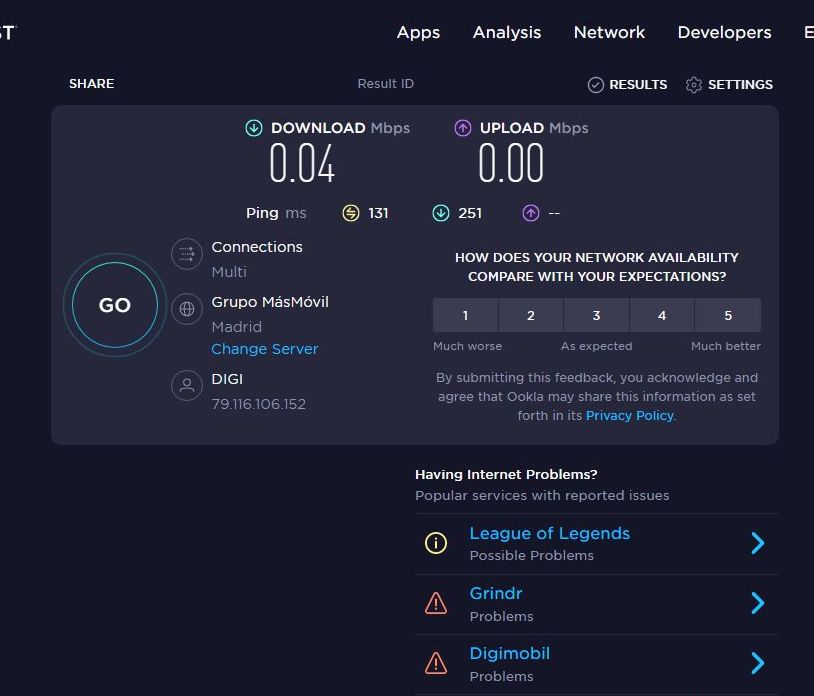Screen dimensions: 814x696
Task: Open the Network menu item
Action: 609,32
